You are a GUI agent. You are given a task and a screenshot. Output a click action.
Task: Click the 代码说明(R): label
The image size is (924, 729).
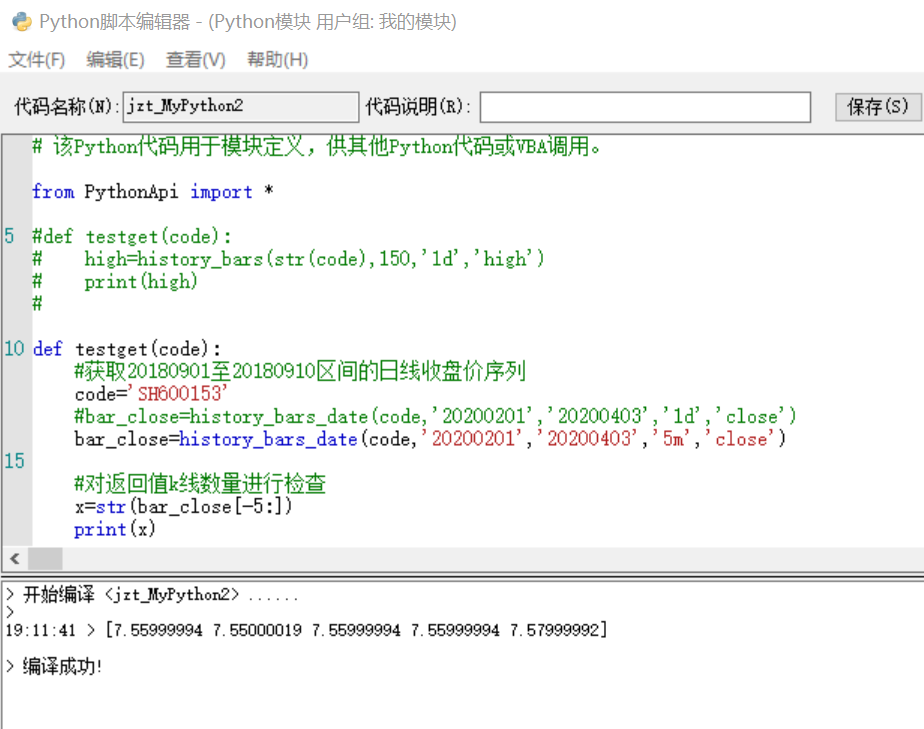[x=418, y=107]
